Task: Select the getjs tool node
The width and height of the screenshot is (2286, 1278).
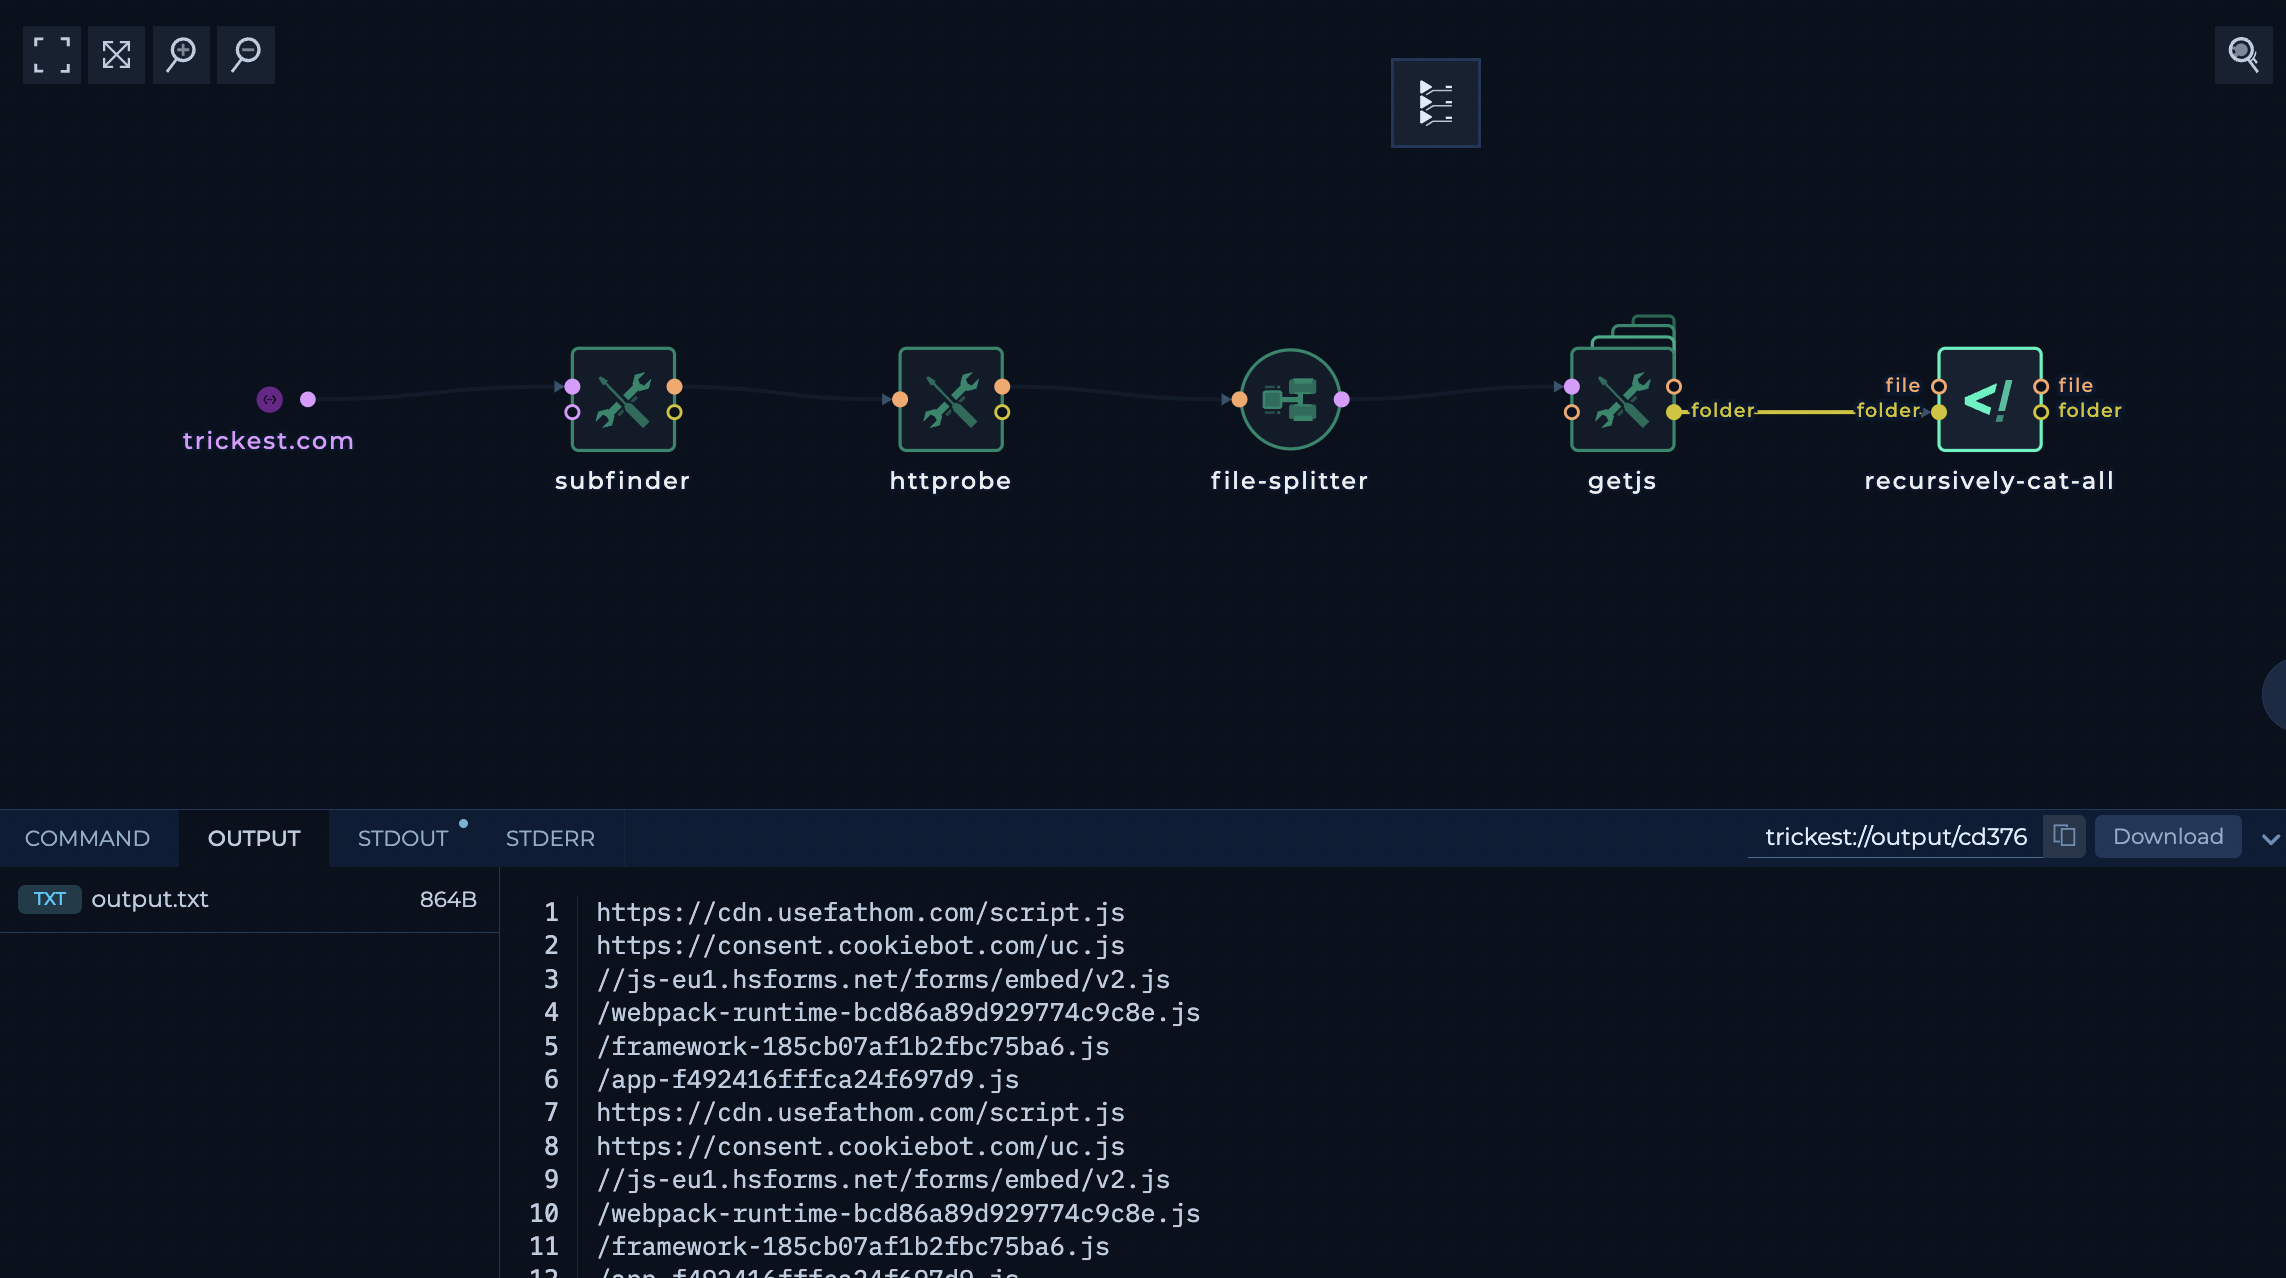Action: 1622,400
